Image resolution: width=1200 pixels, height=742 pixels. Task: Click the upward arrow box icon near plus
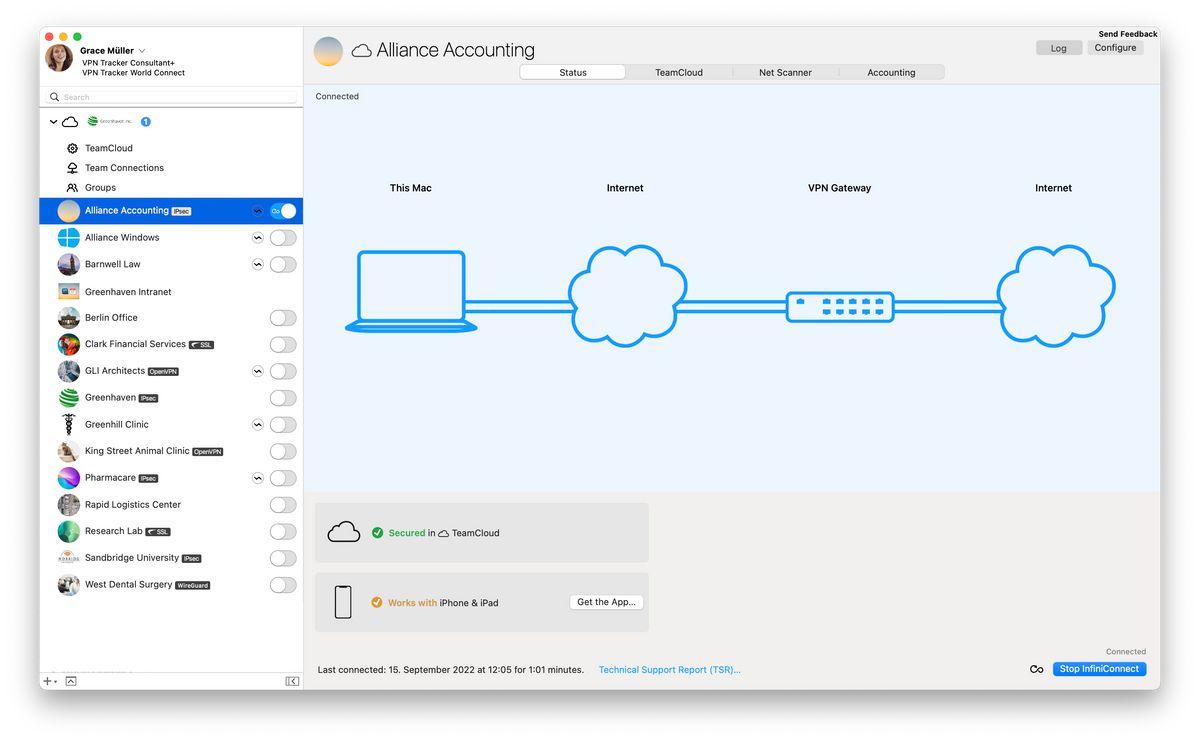(x=71, y=681)
